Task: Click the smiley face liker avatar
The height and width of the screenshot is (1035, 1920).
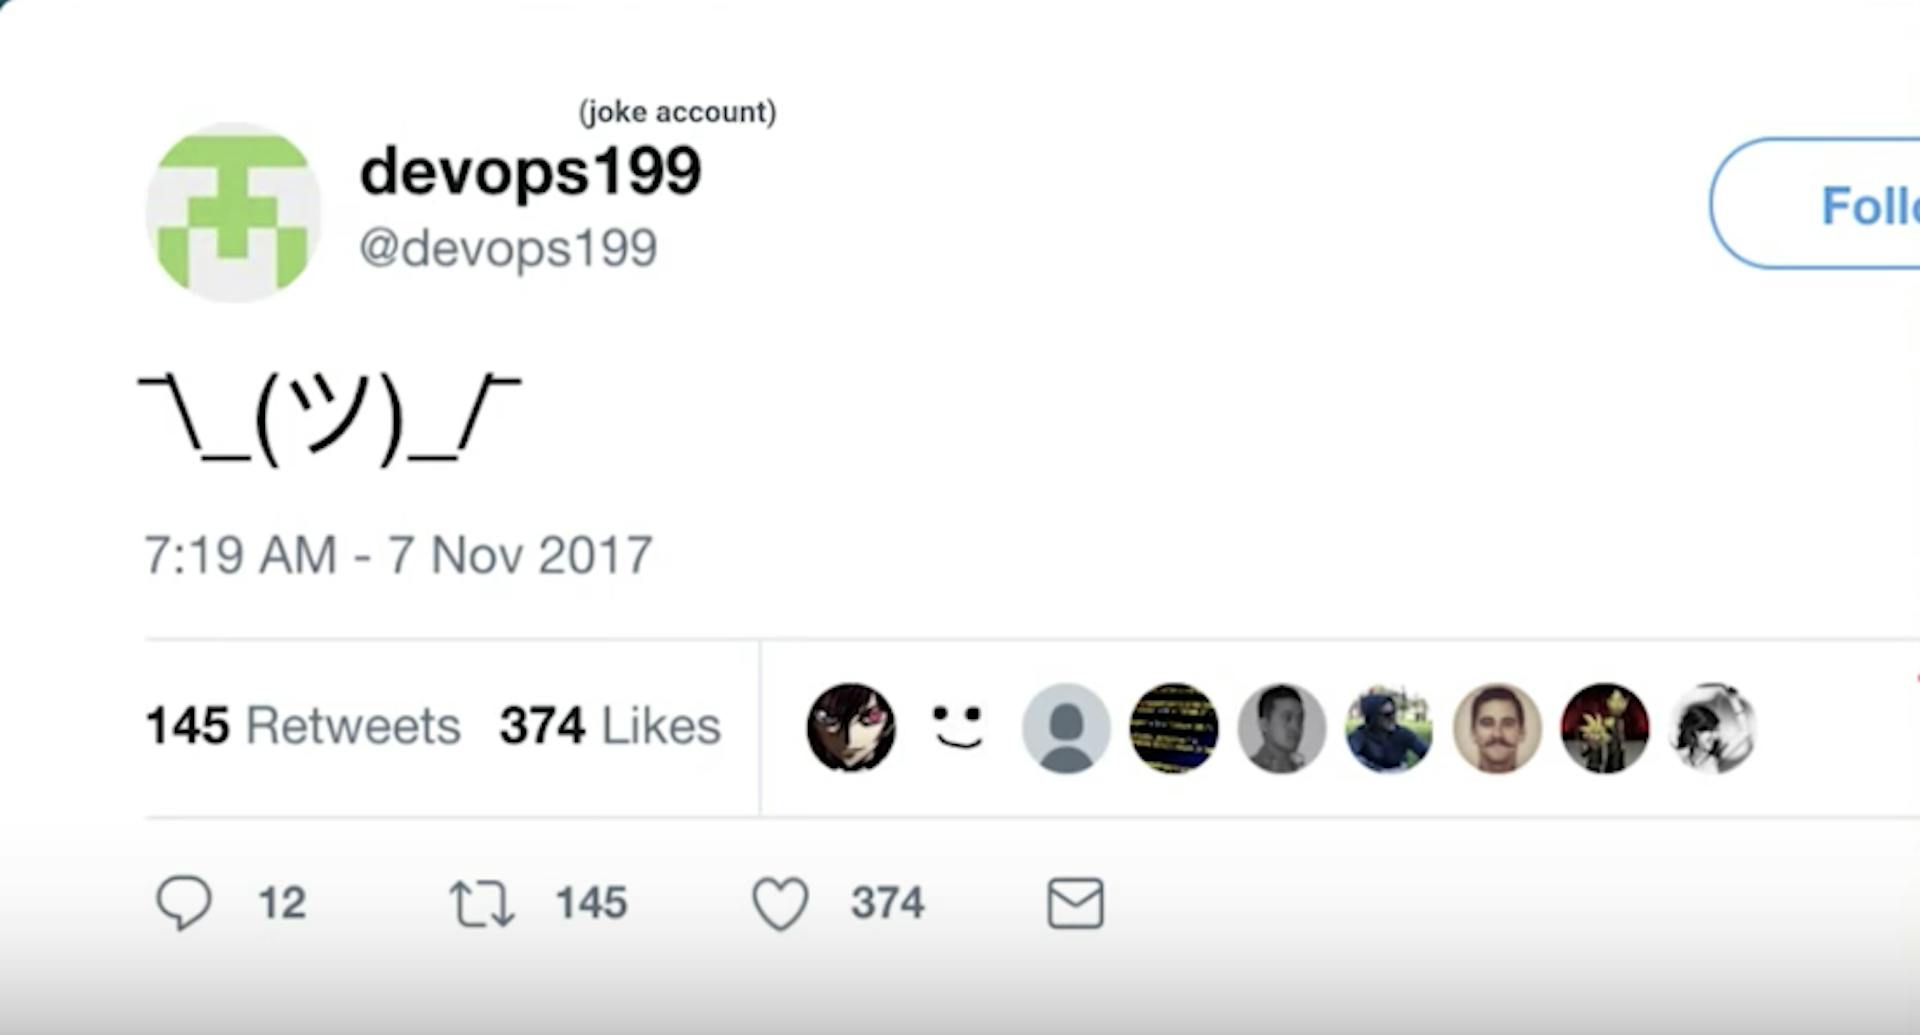Action: (958, 728)
